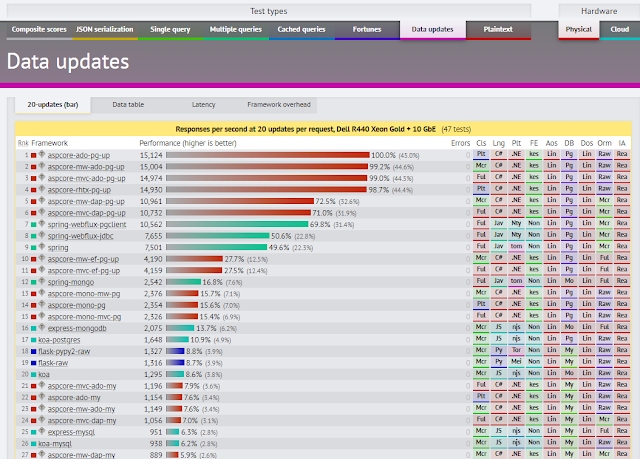Click the icon beside aspcore-mono-mw-pg

(42, 293)
